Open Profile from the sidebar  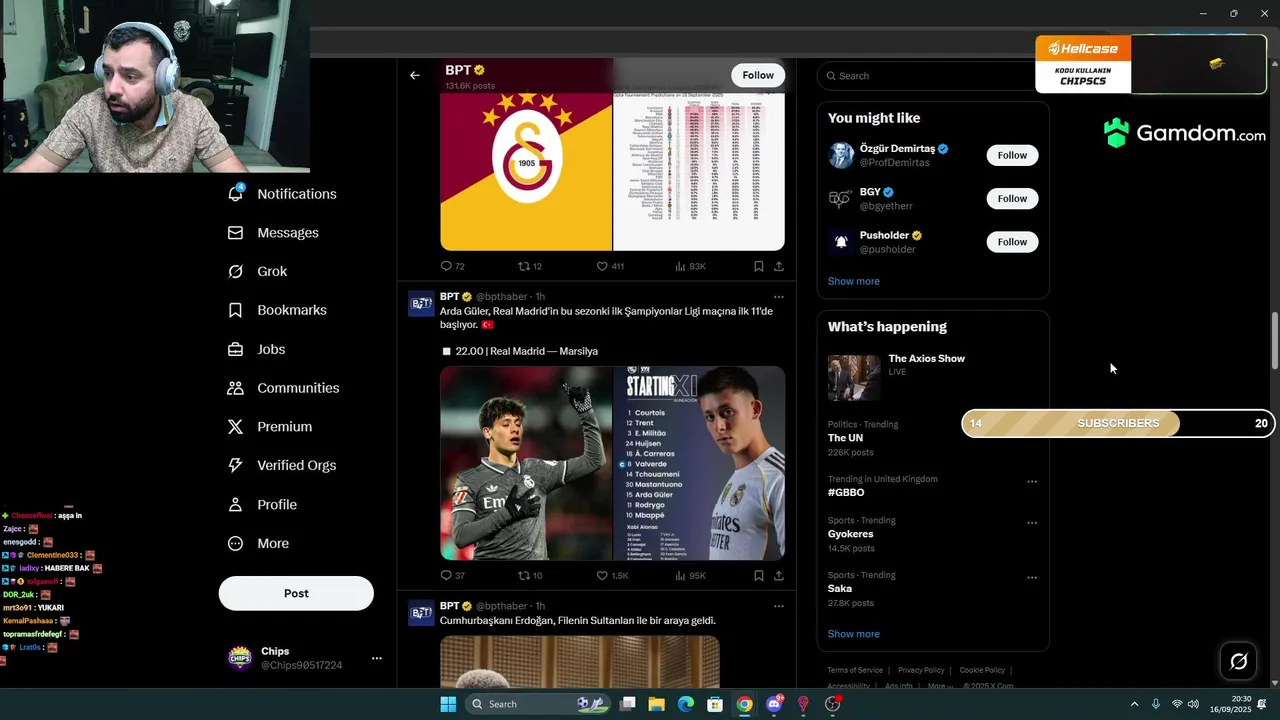pos(262,504)
